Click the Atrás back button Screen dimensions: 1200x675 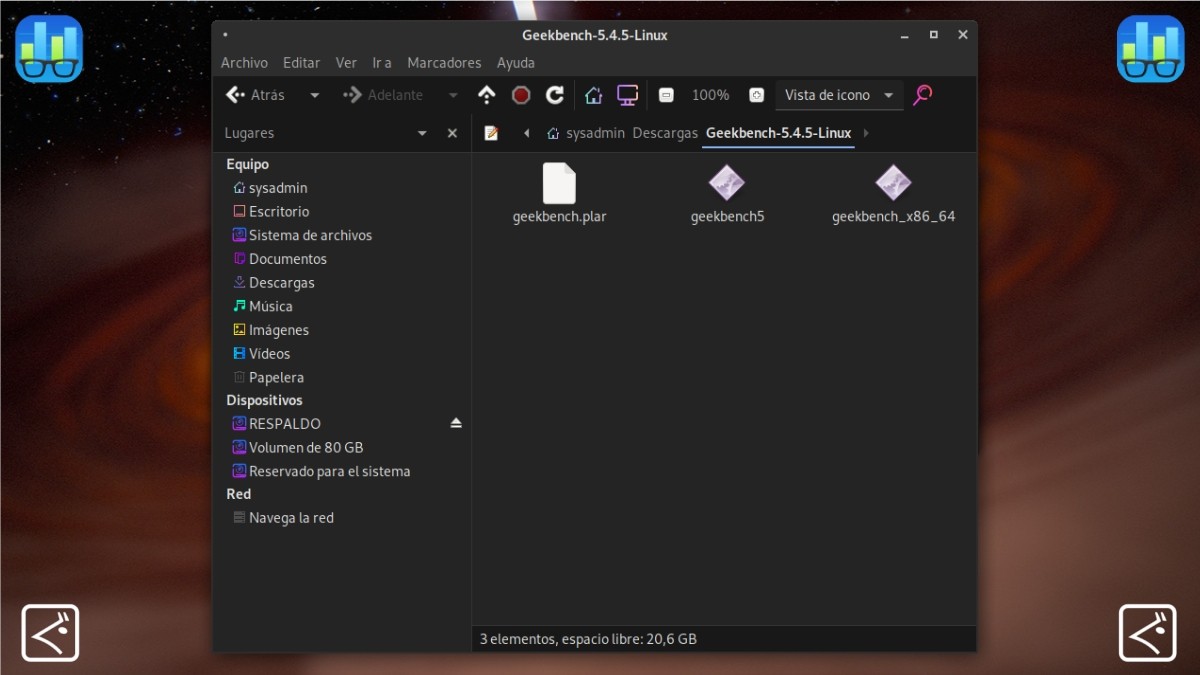256,95
